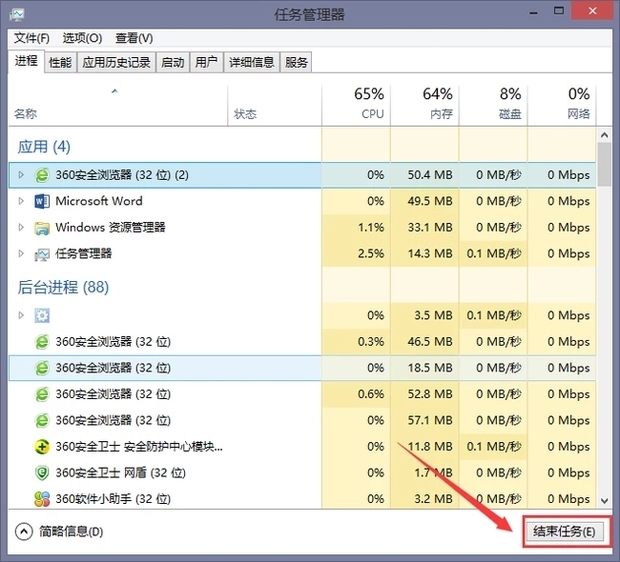Click the 任务管理器 process icon
The width and height of the screenshot is (620, 562).
(x=42, y=254)
